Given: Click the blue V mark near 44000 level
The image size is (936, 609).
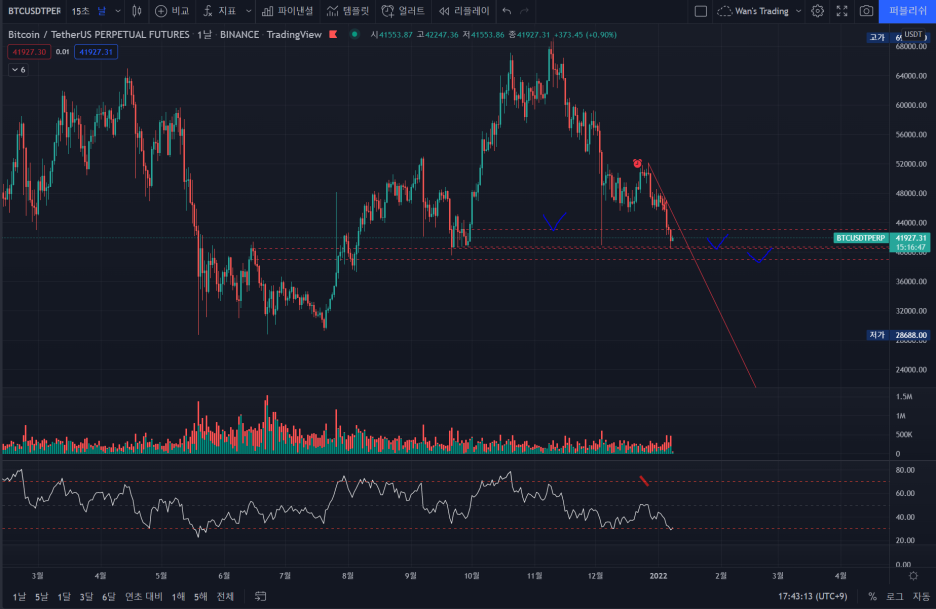Looking at the screenshot, I should click(x=555, y=222).
